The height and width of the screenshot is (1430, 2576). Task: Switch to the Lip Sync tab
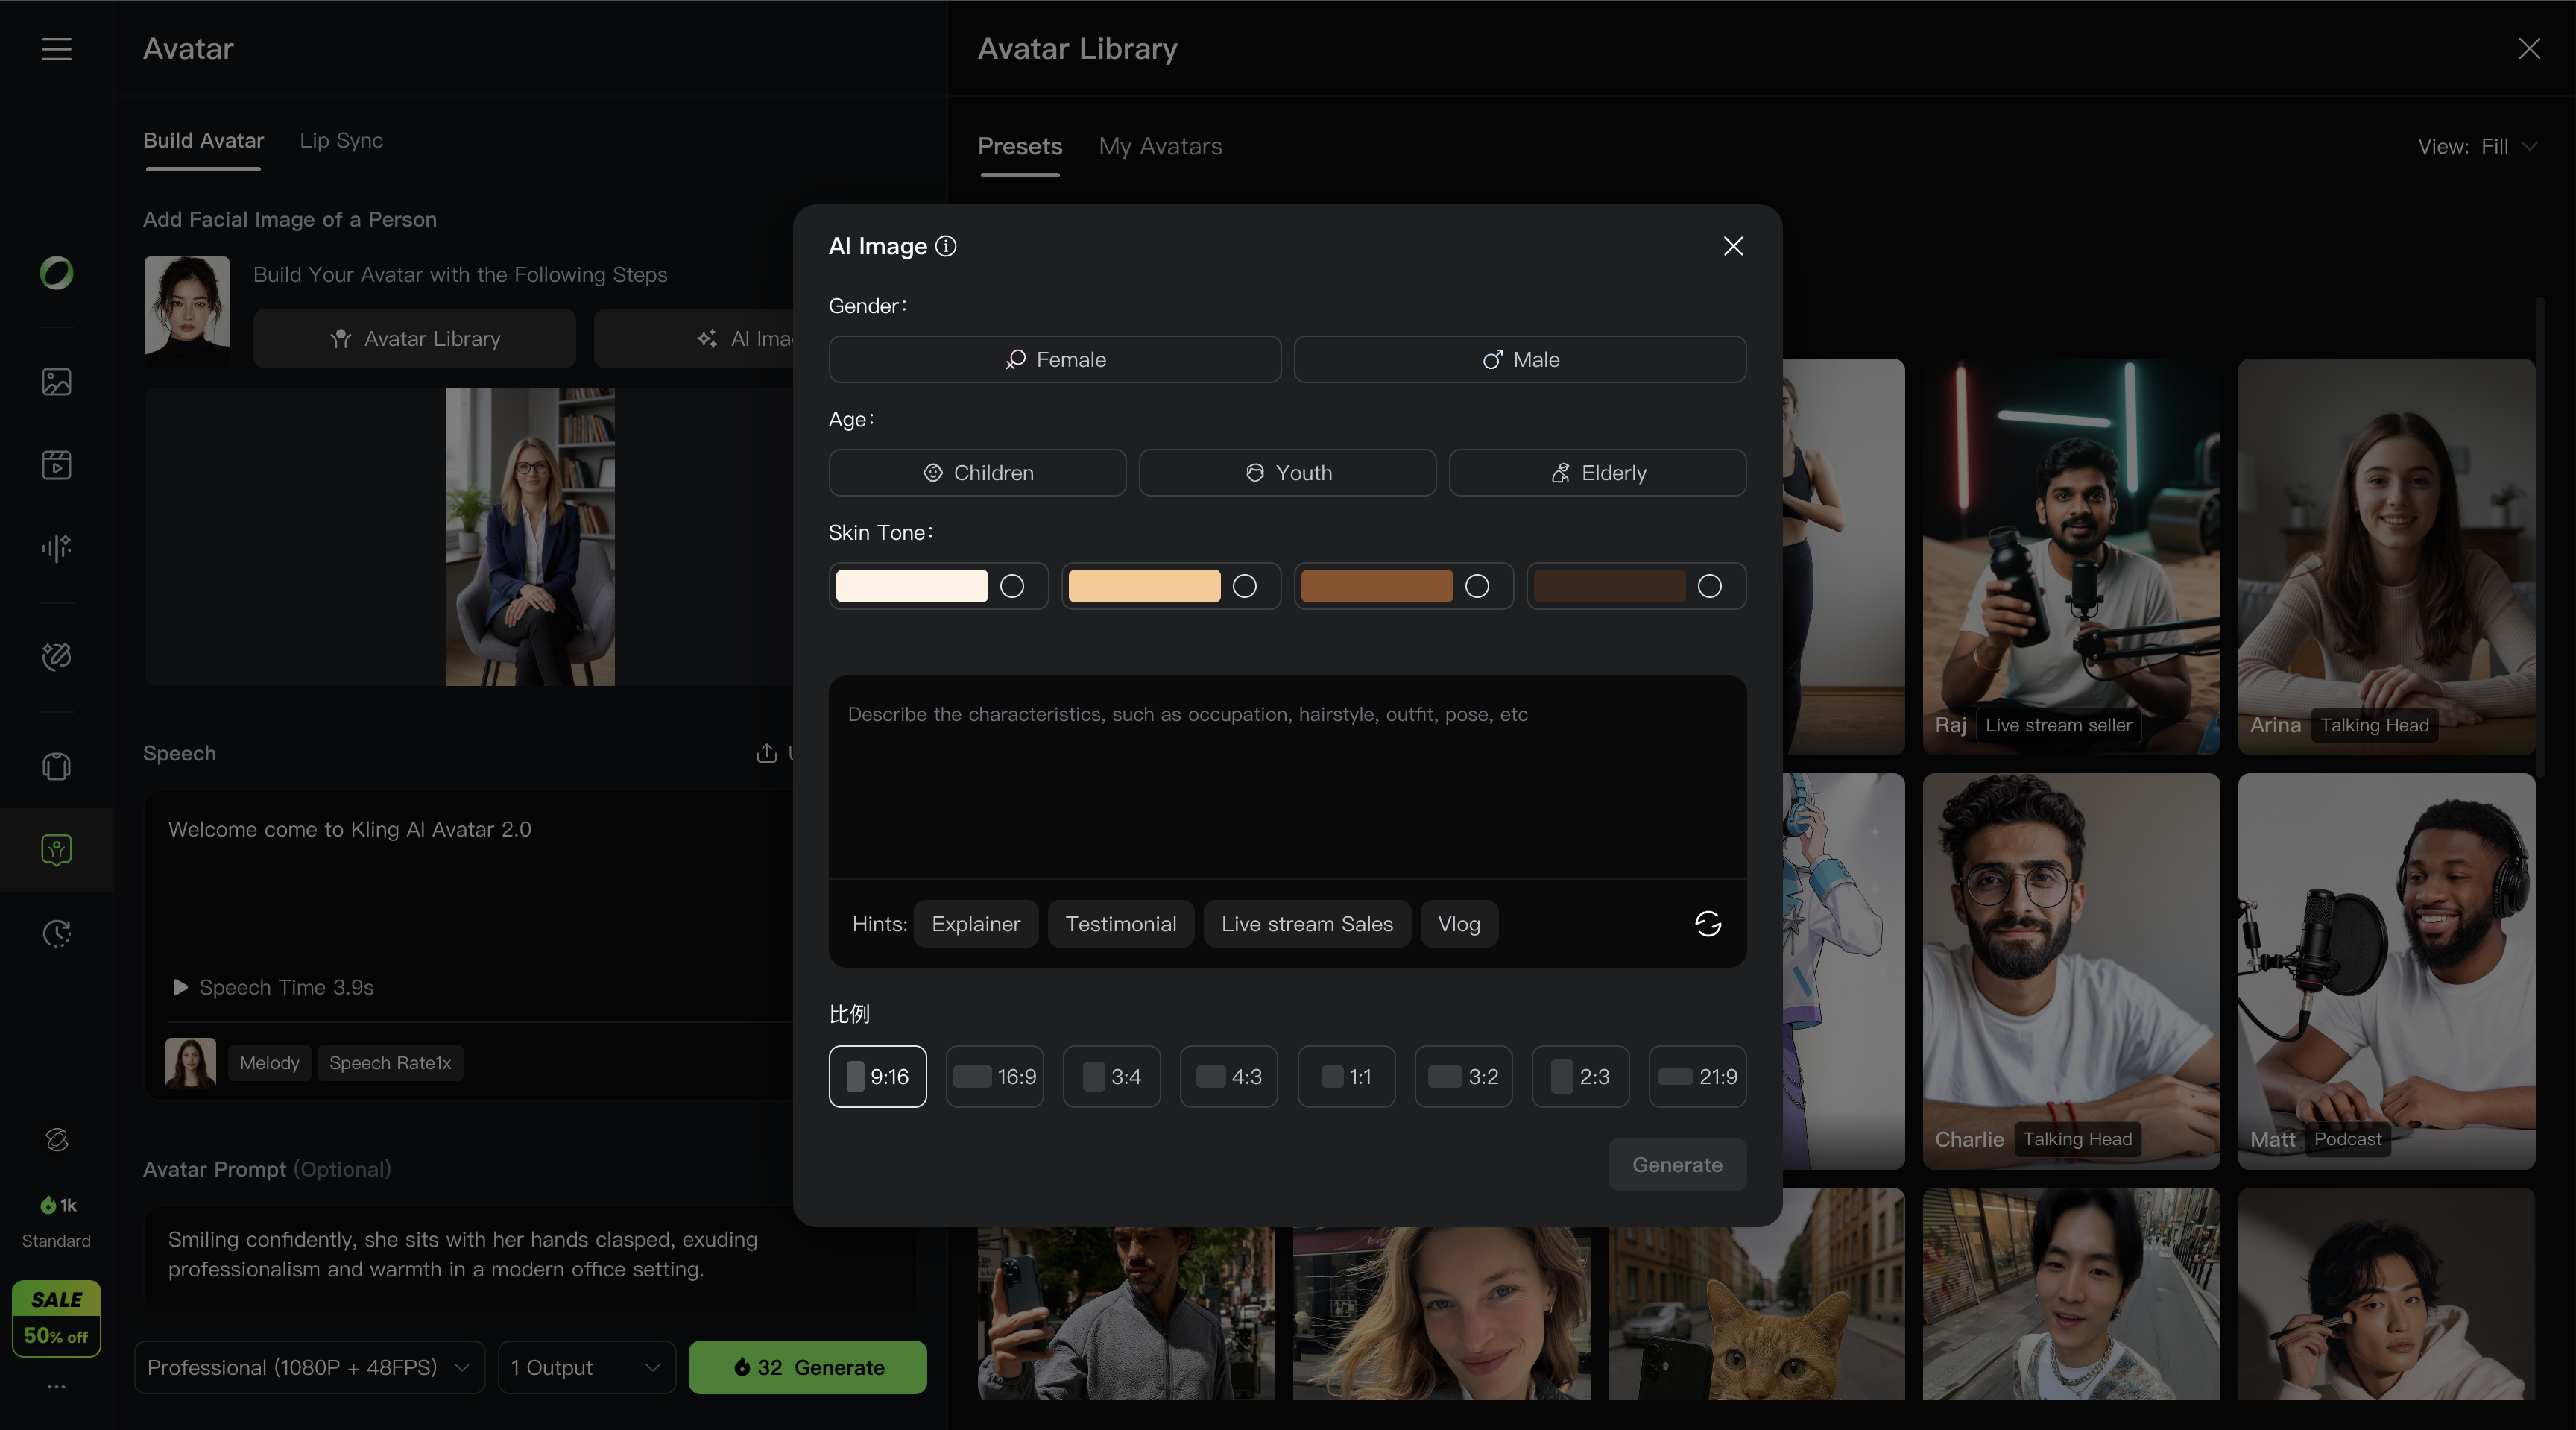[341, 140]
